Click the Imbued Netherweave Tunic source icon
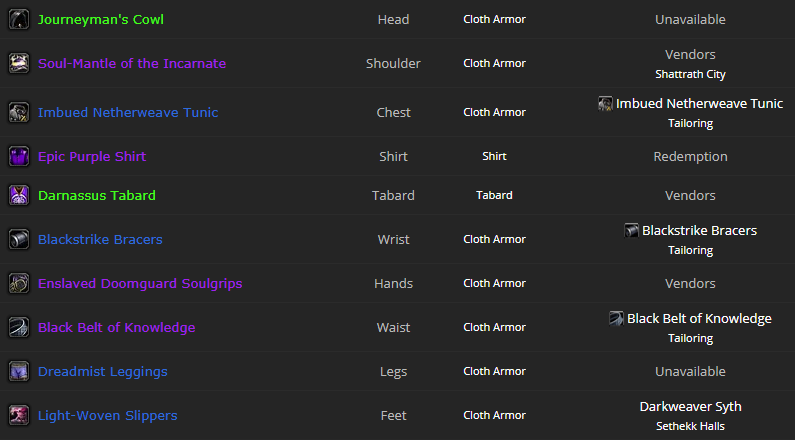The height and width of the screenshot is (440, 795). click(x=605, y=104)
